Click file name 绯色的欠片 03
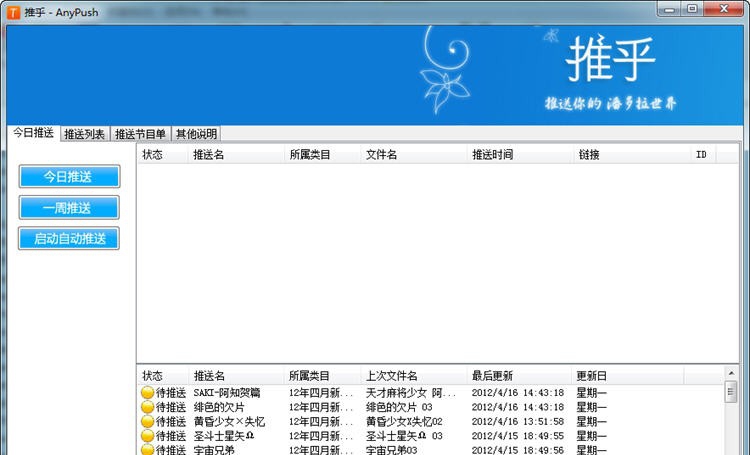 [399, 407]
